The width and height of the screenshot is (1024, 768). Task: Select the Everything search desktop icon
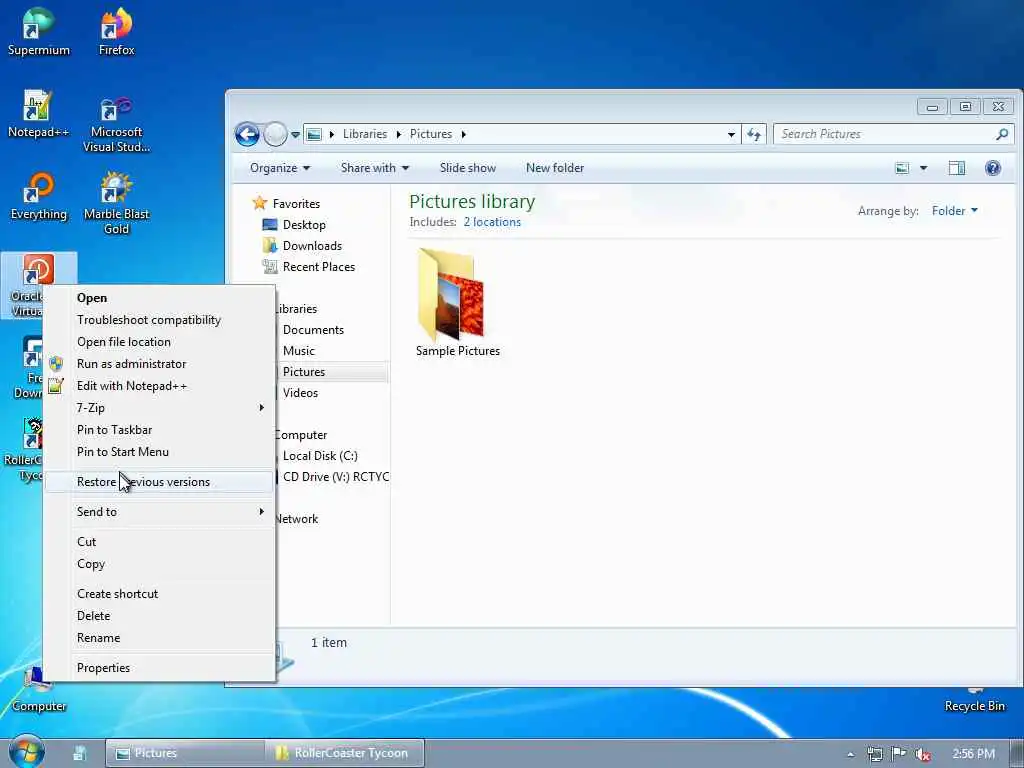coord(39,196)
